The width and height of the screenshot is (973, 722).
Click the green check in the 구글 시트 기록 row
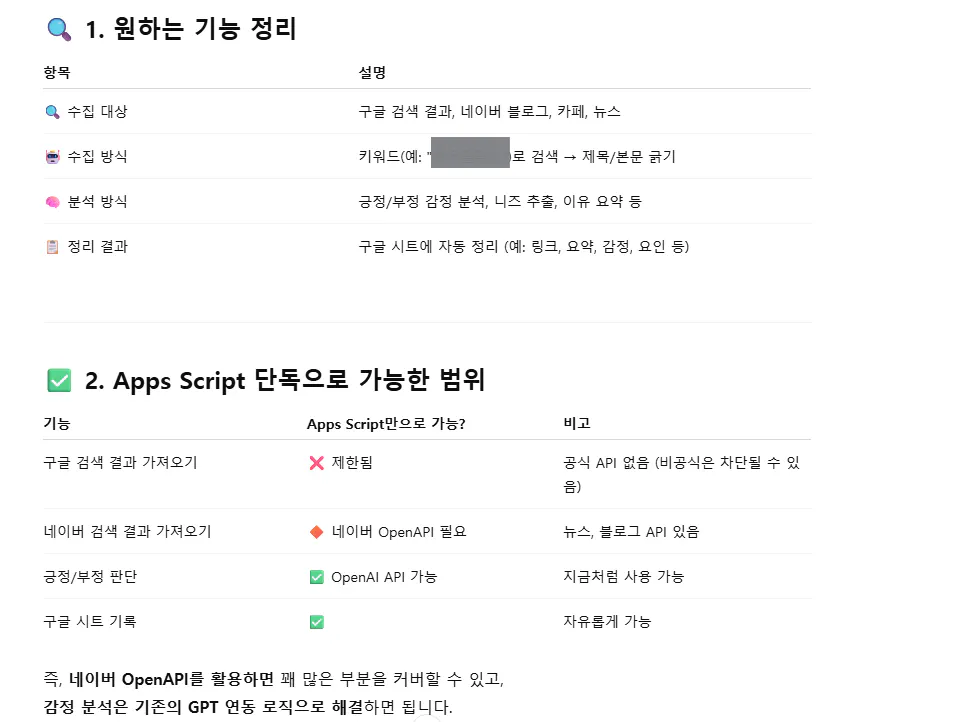coord(317,622)
